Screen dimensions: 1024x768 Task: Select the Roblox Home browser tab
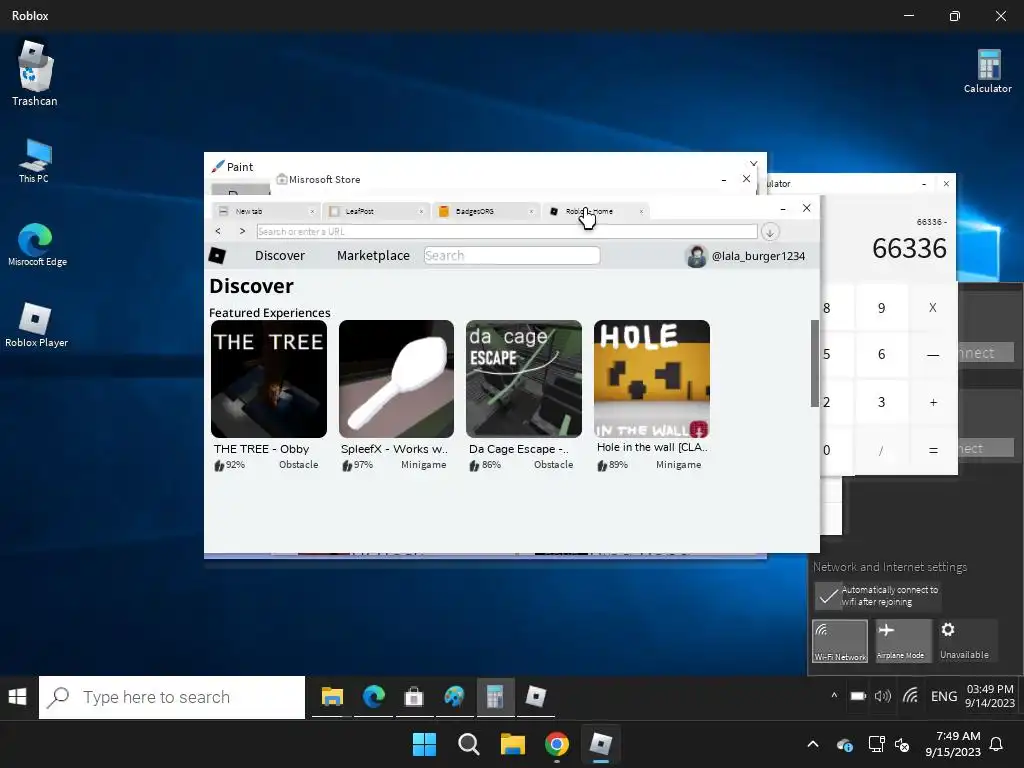click(596, 212)
